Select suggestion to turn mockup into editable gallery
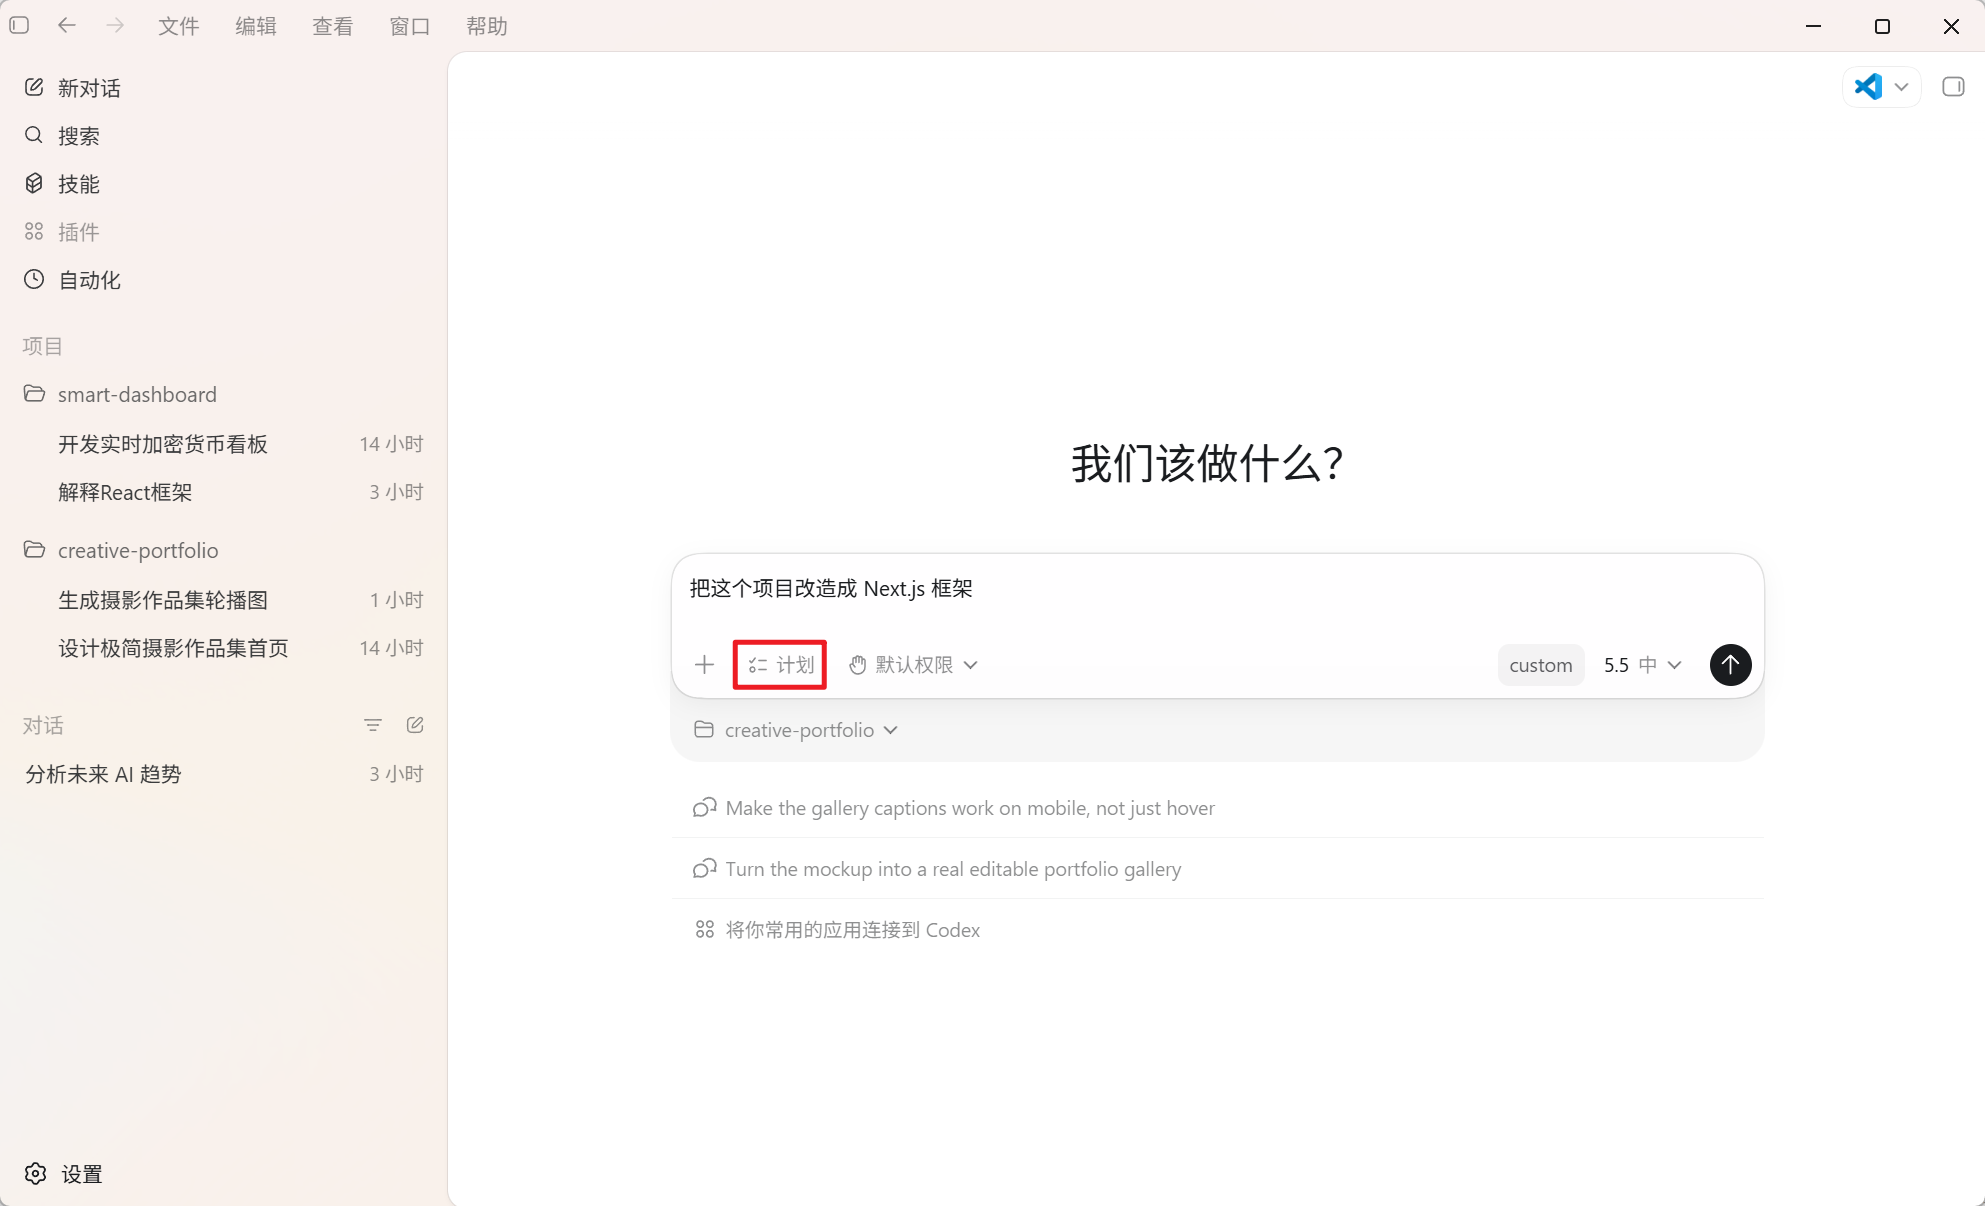Screen dimensions: 1985x1206 (1217, 869)
